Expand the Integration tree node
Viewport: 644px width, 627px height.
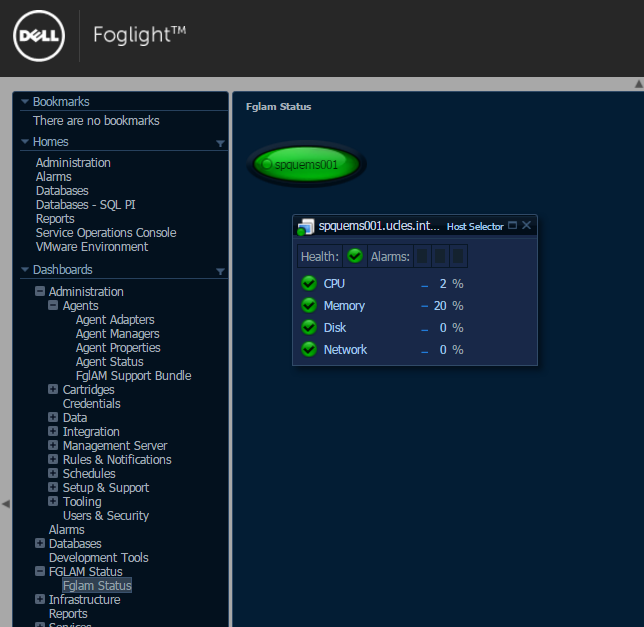(x=53, y=431)
